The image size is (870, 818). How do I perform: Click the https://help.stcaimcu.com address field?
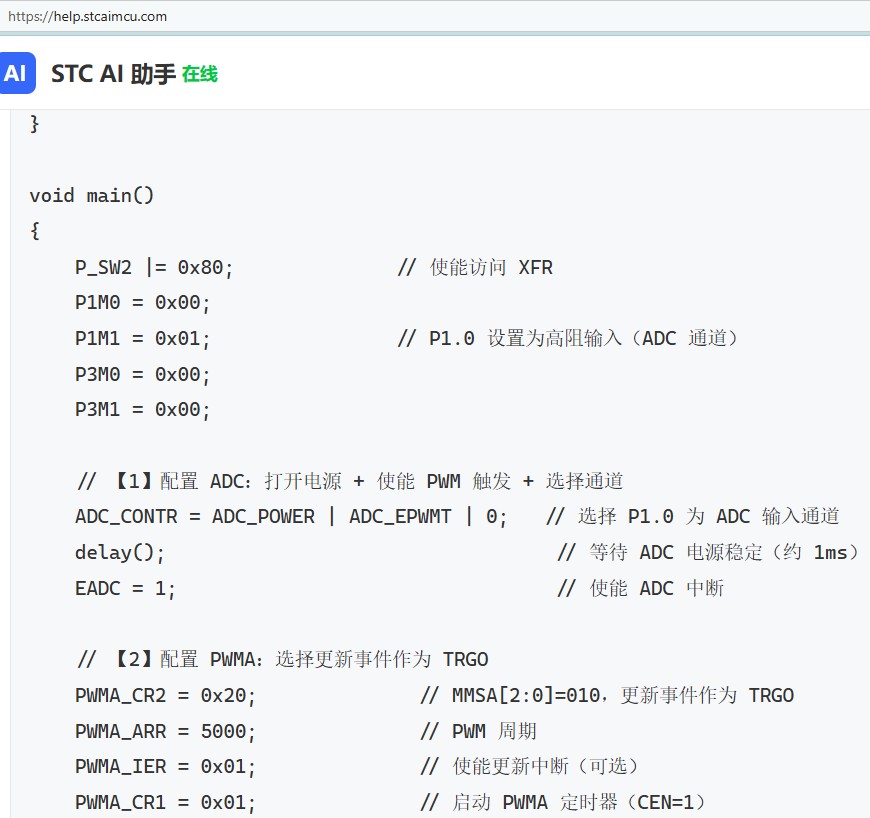pos(88,16)
